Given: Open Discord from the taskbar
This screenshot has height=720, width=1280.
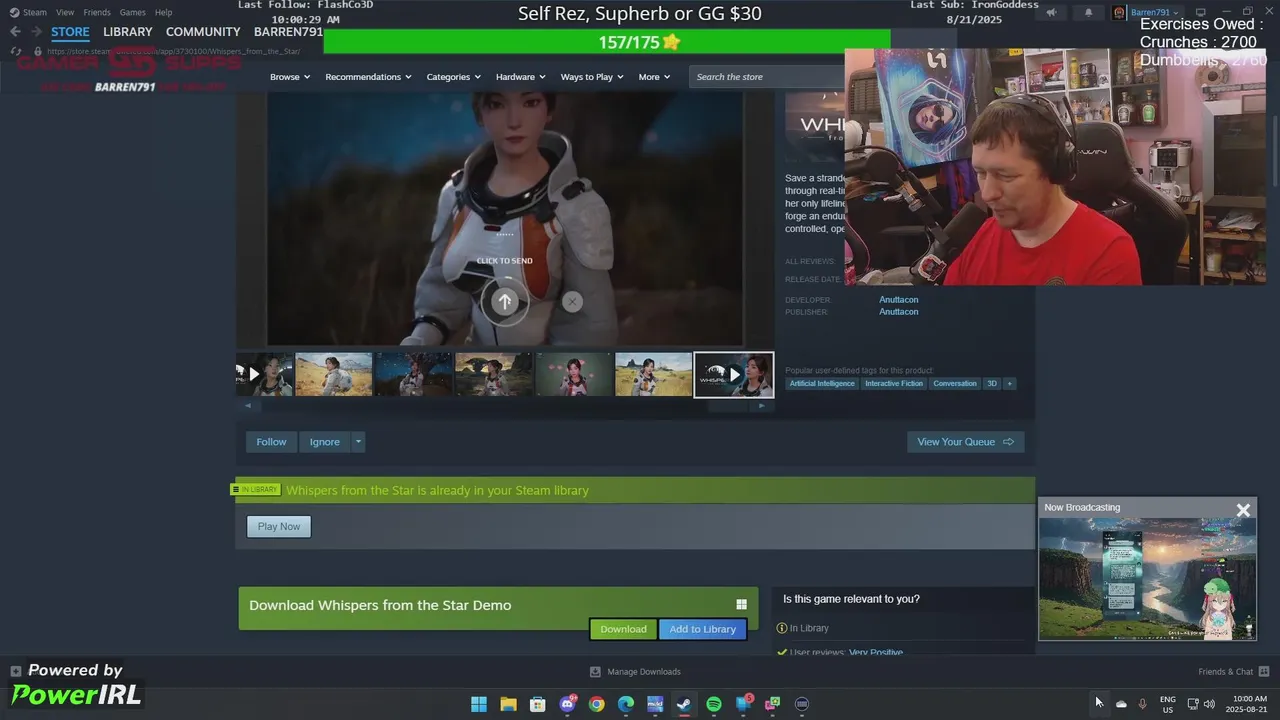Looking at the screenshot, I should click(x=567, y=704).
